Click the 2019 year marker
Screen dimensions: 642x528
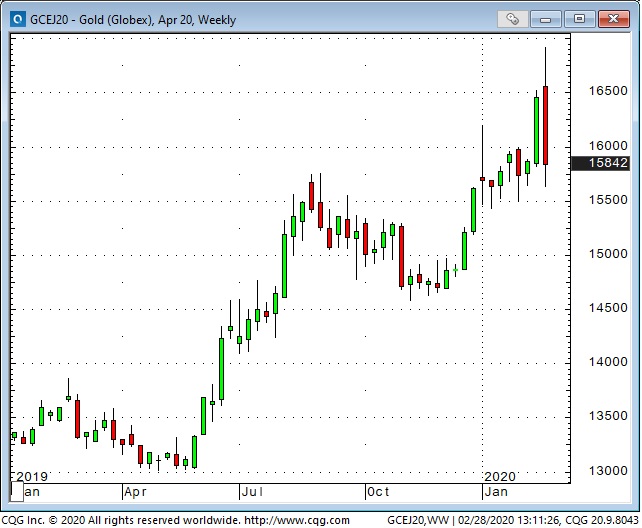[32, 477]
